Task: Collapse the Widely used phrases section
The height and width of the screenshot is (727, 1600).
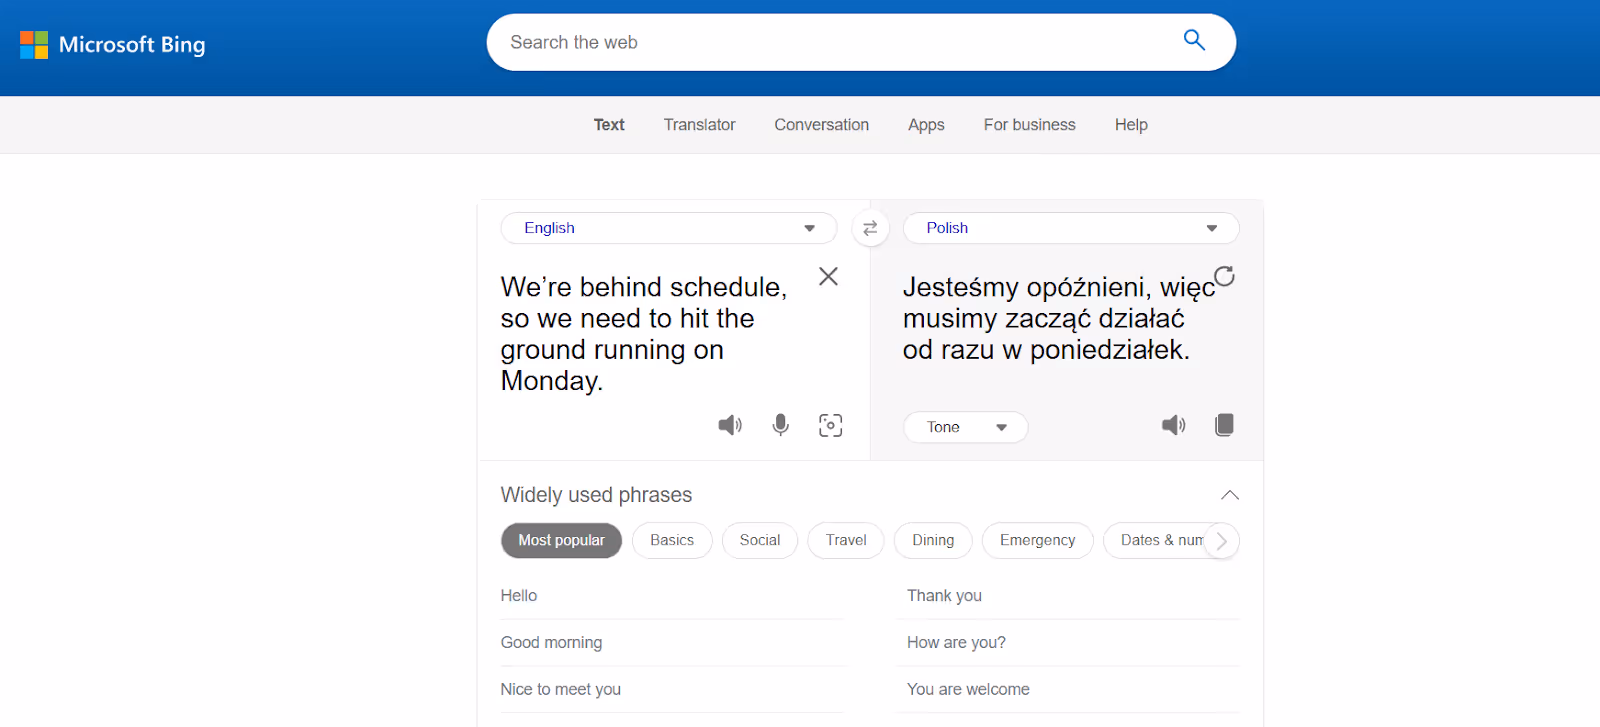Action: 1230,495
